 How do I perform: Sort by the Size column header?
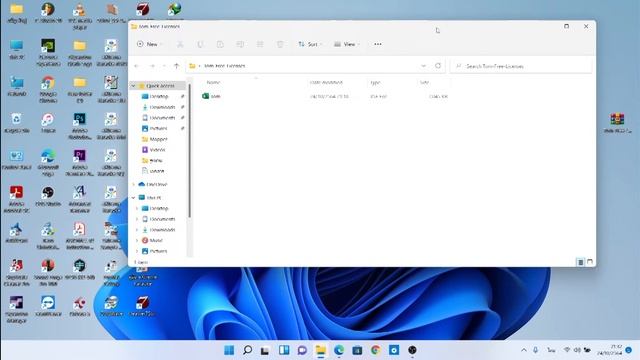(x=424, y=82)
